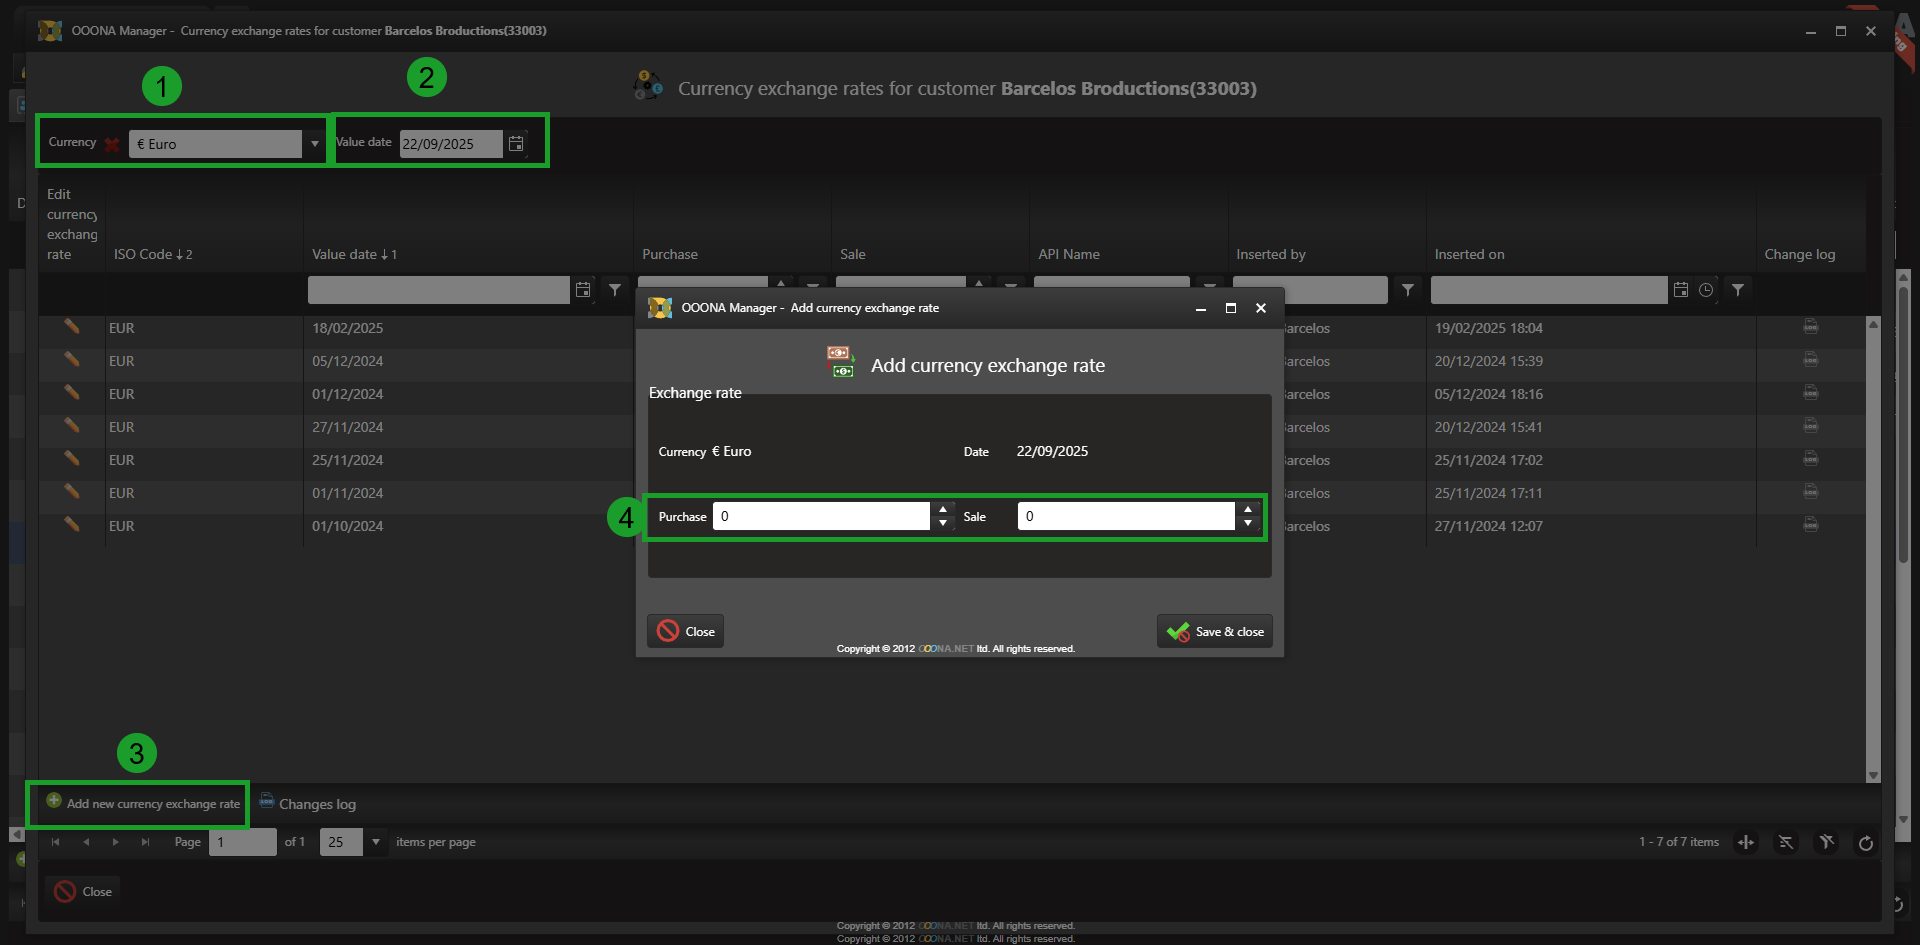The image size is (1920, 945).
Task: Sort by Value date column header
Action: [354, 255]
